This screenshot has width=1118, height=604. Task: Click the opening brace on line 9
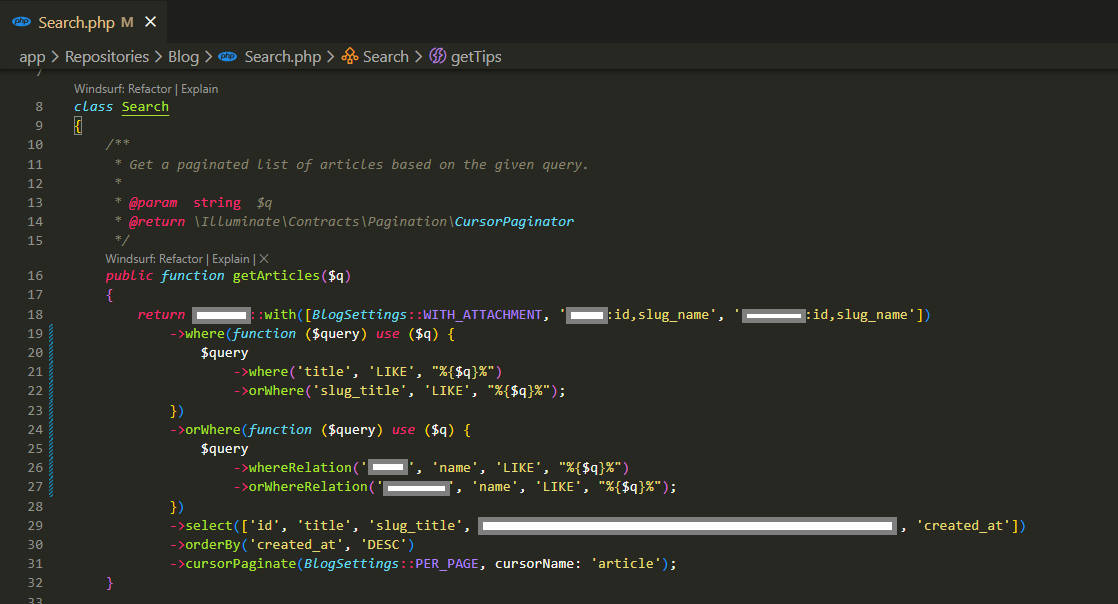pyautogui.click(x=78, y=126)
